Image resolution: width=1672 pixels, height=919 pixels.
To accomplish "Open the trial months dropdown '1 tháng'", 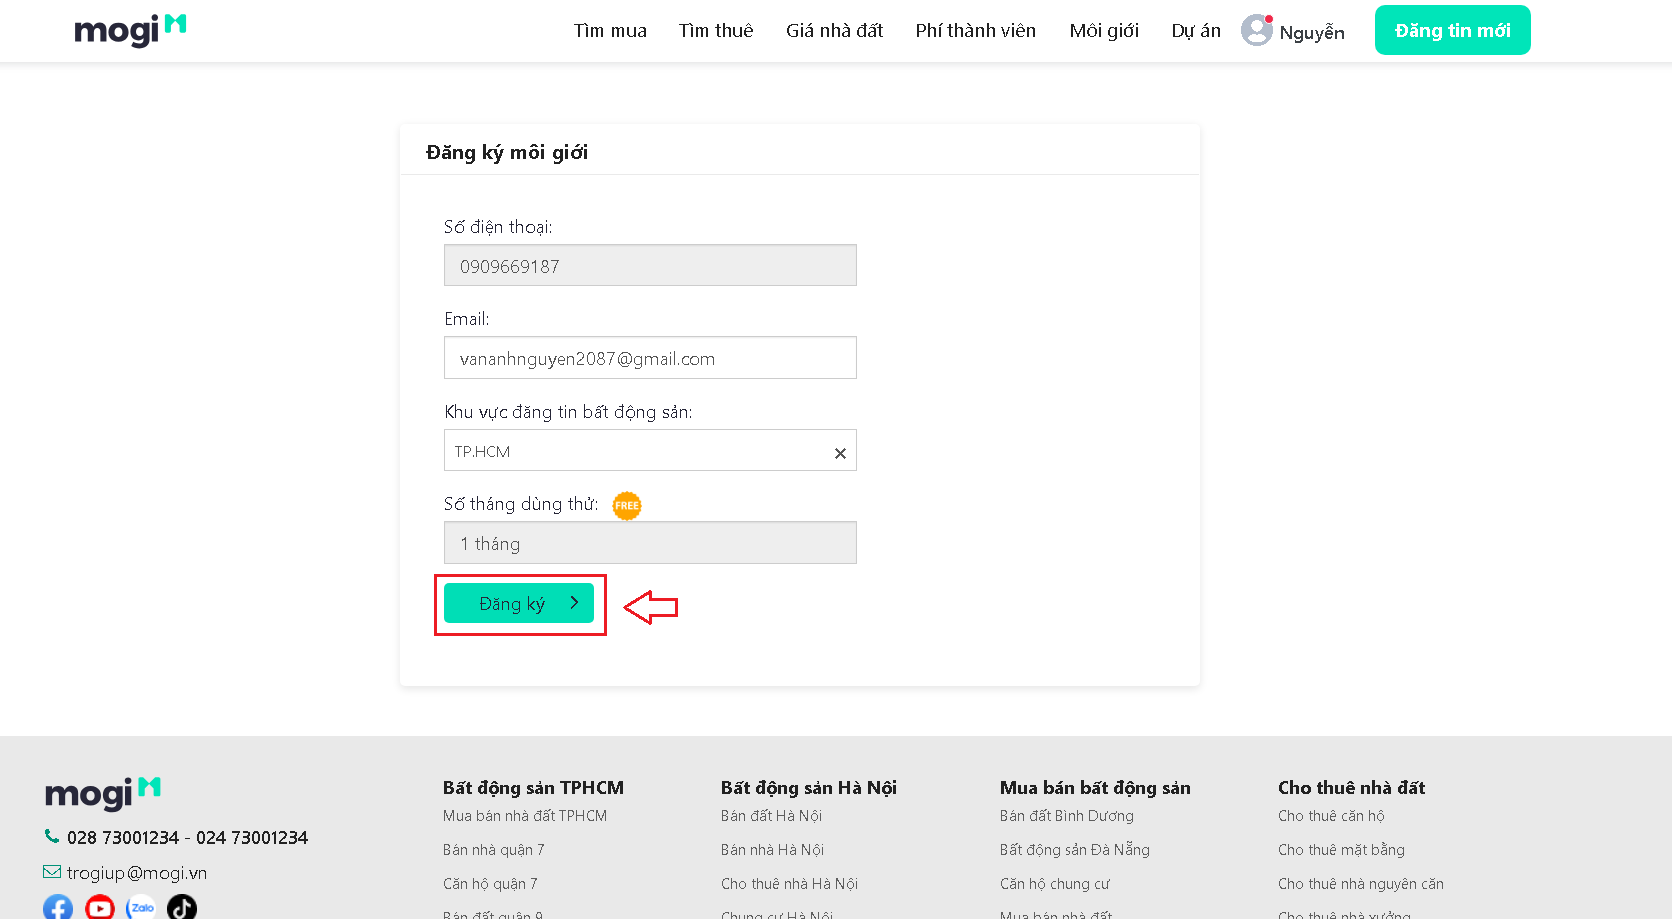I will click(650, 543).
